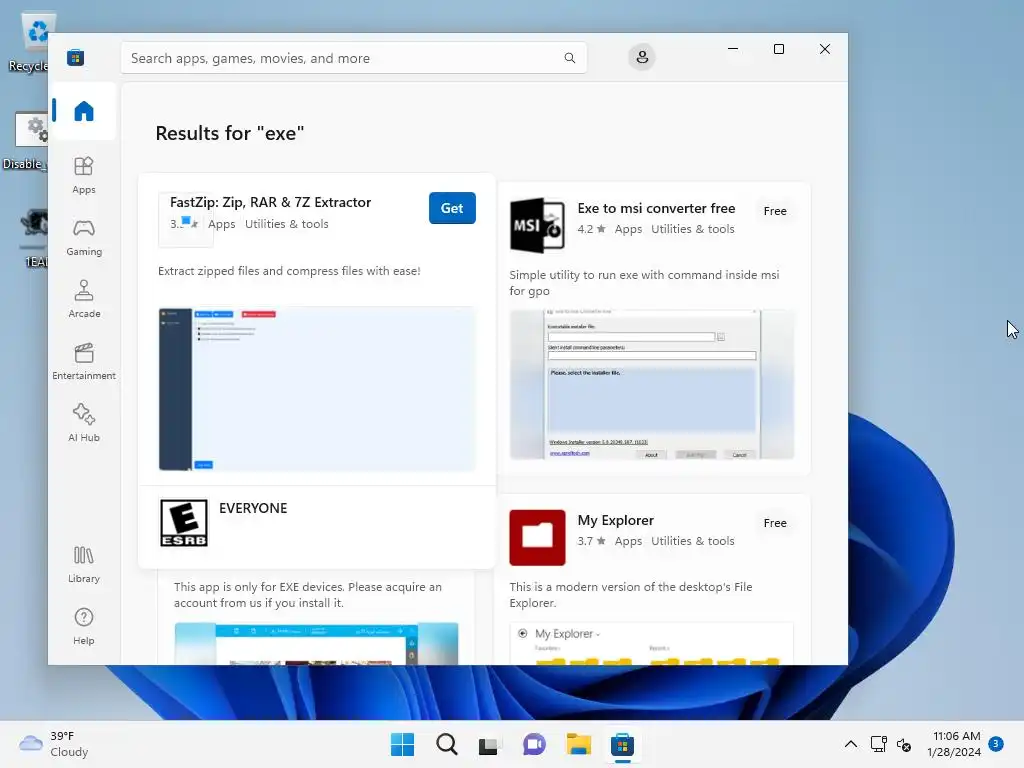This screenshot has width=1024, height=768.
Task: Minimize the Microsoft Store window
Action: pyautogui.click(x=733, y=49)
